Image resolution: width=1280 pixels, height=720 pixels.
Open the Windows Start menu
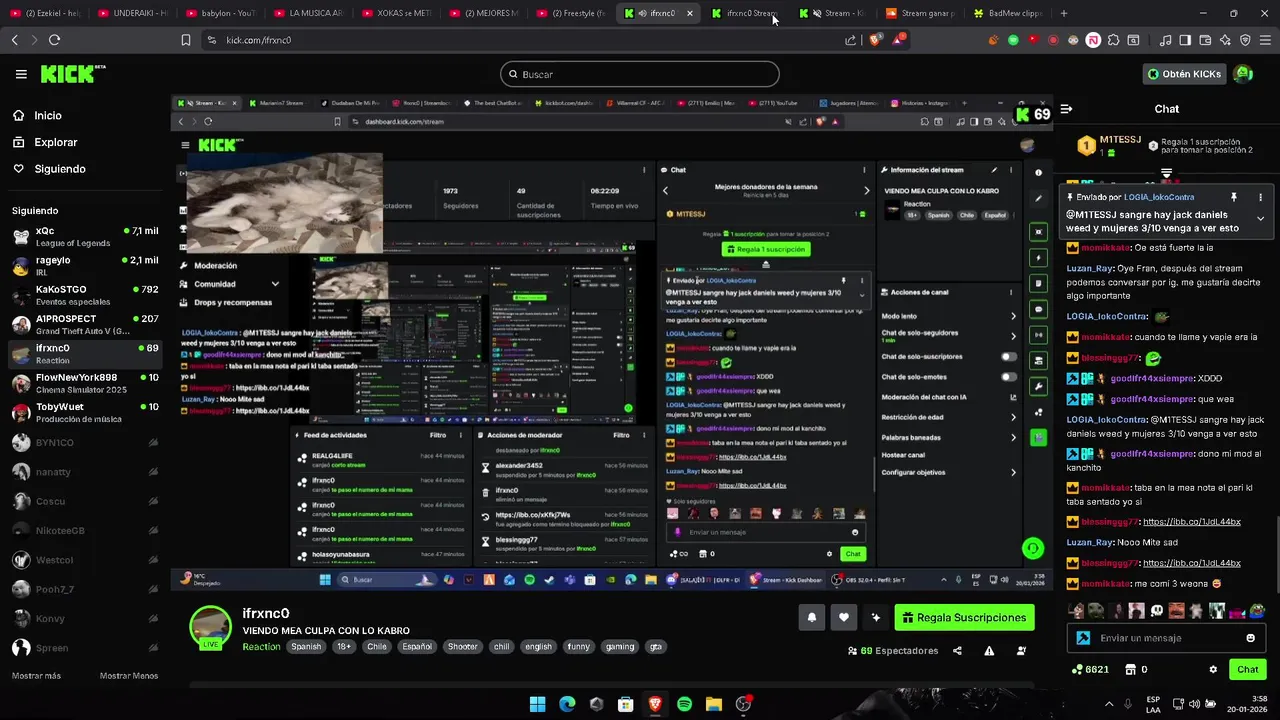537,704
